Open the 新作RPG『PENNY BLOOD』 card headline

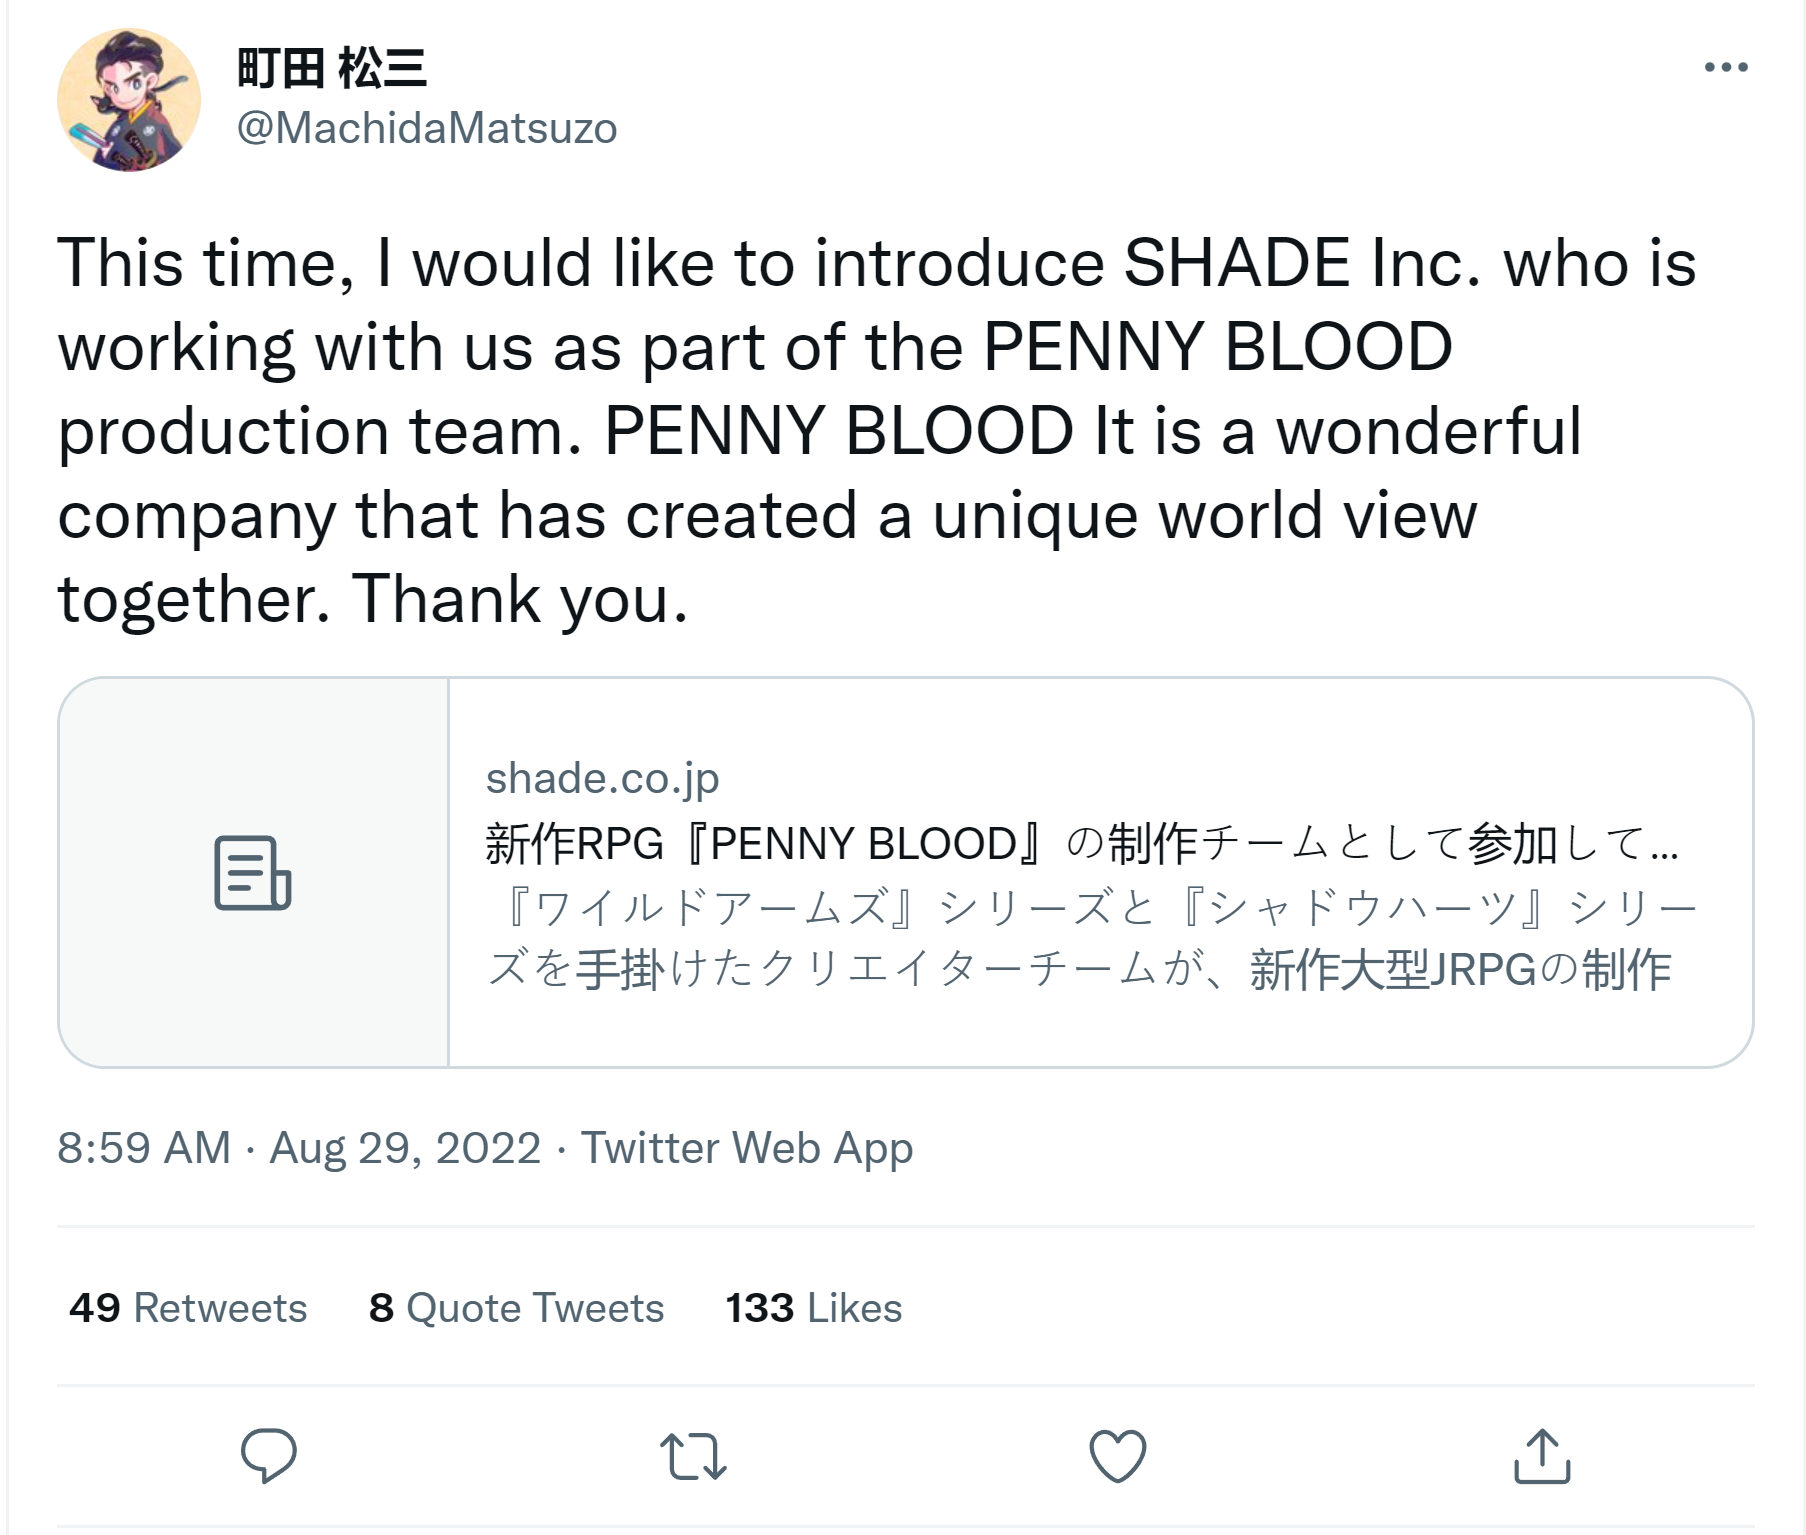(1082, 843)
